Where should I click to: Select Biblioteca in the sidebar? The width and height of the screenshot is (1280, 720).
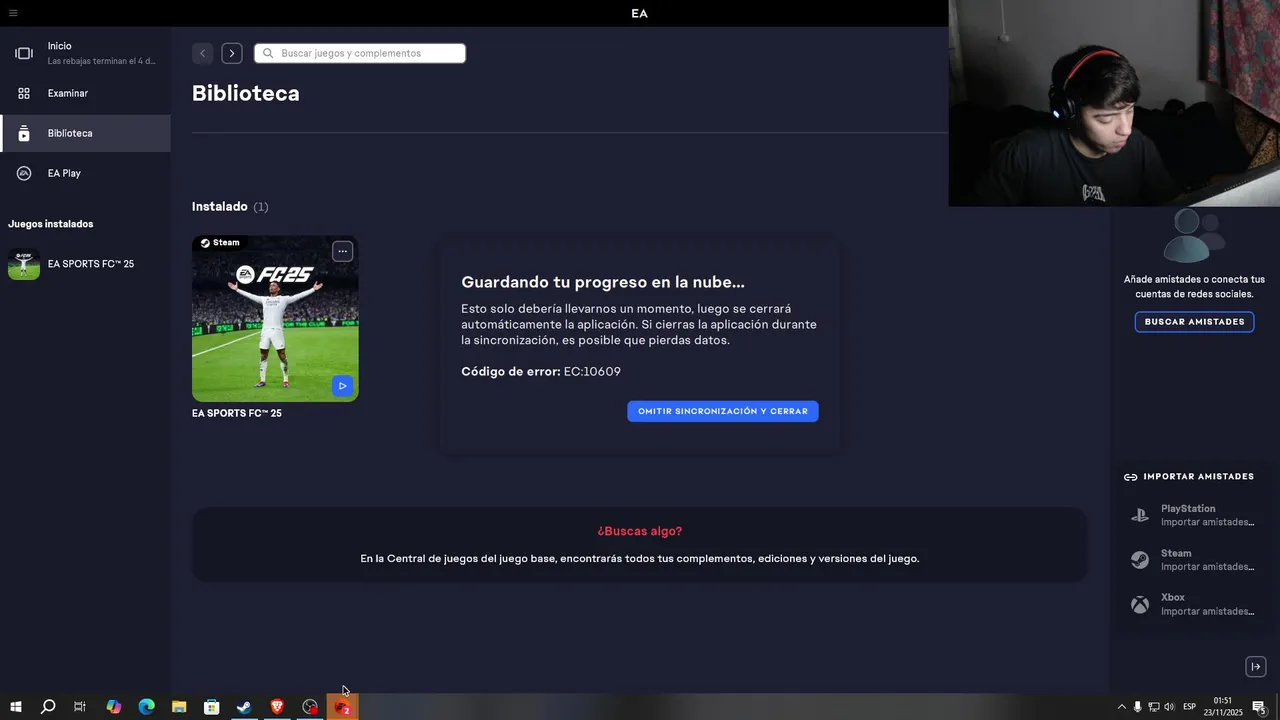pyautogui.click(x=85, y=133)
